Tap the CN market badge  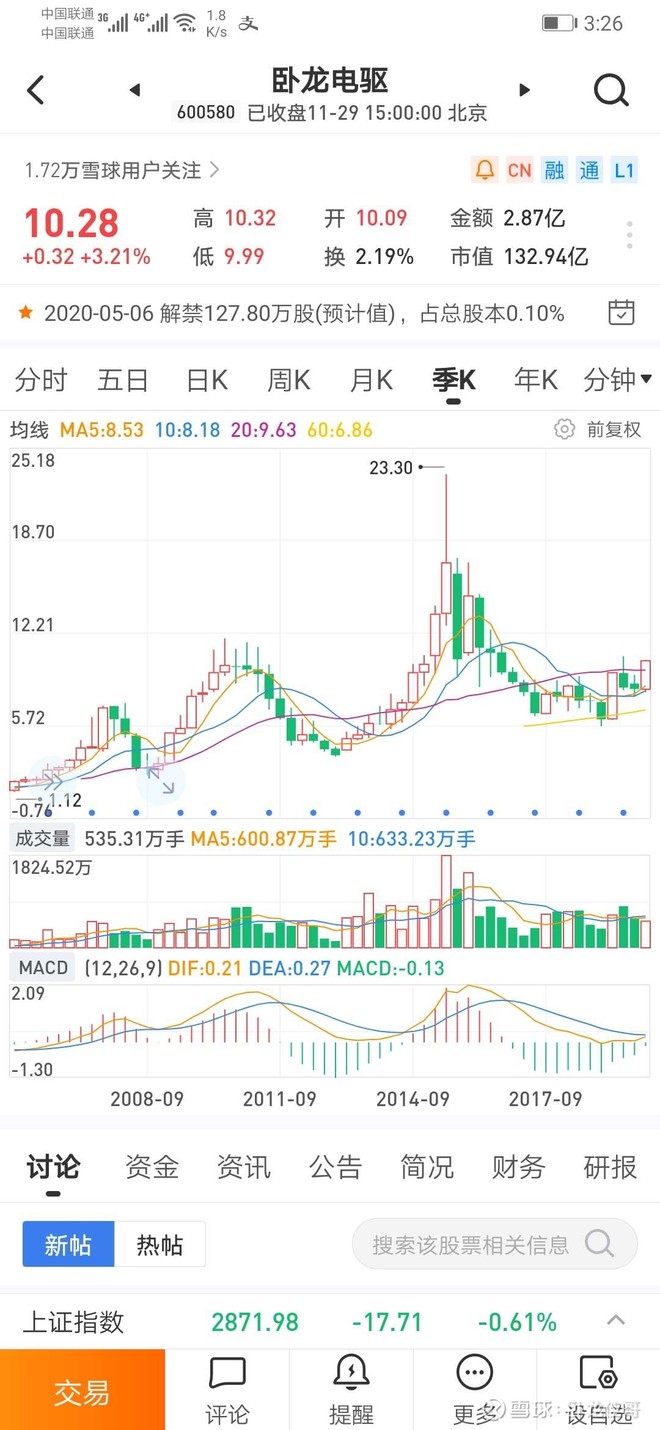(x=519, y=170)
